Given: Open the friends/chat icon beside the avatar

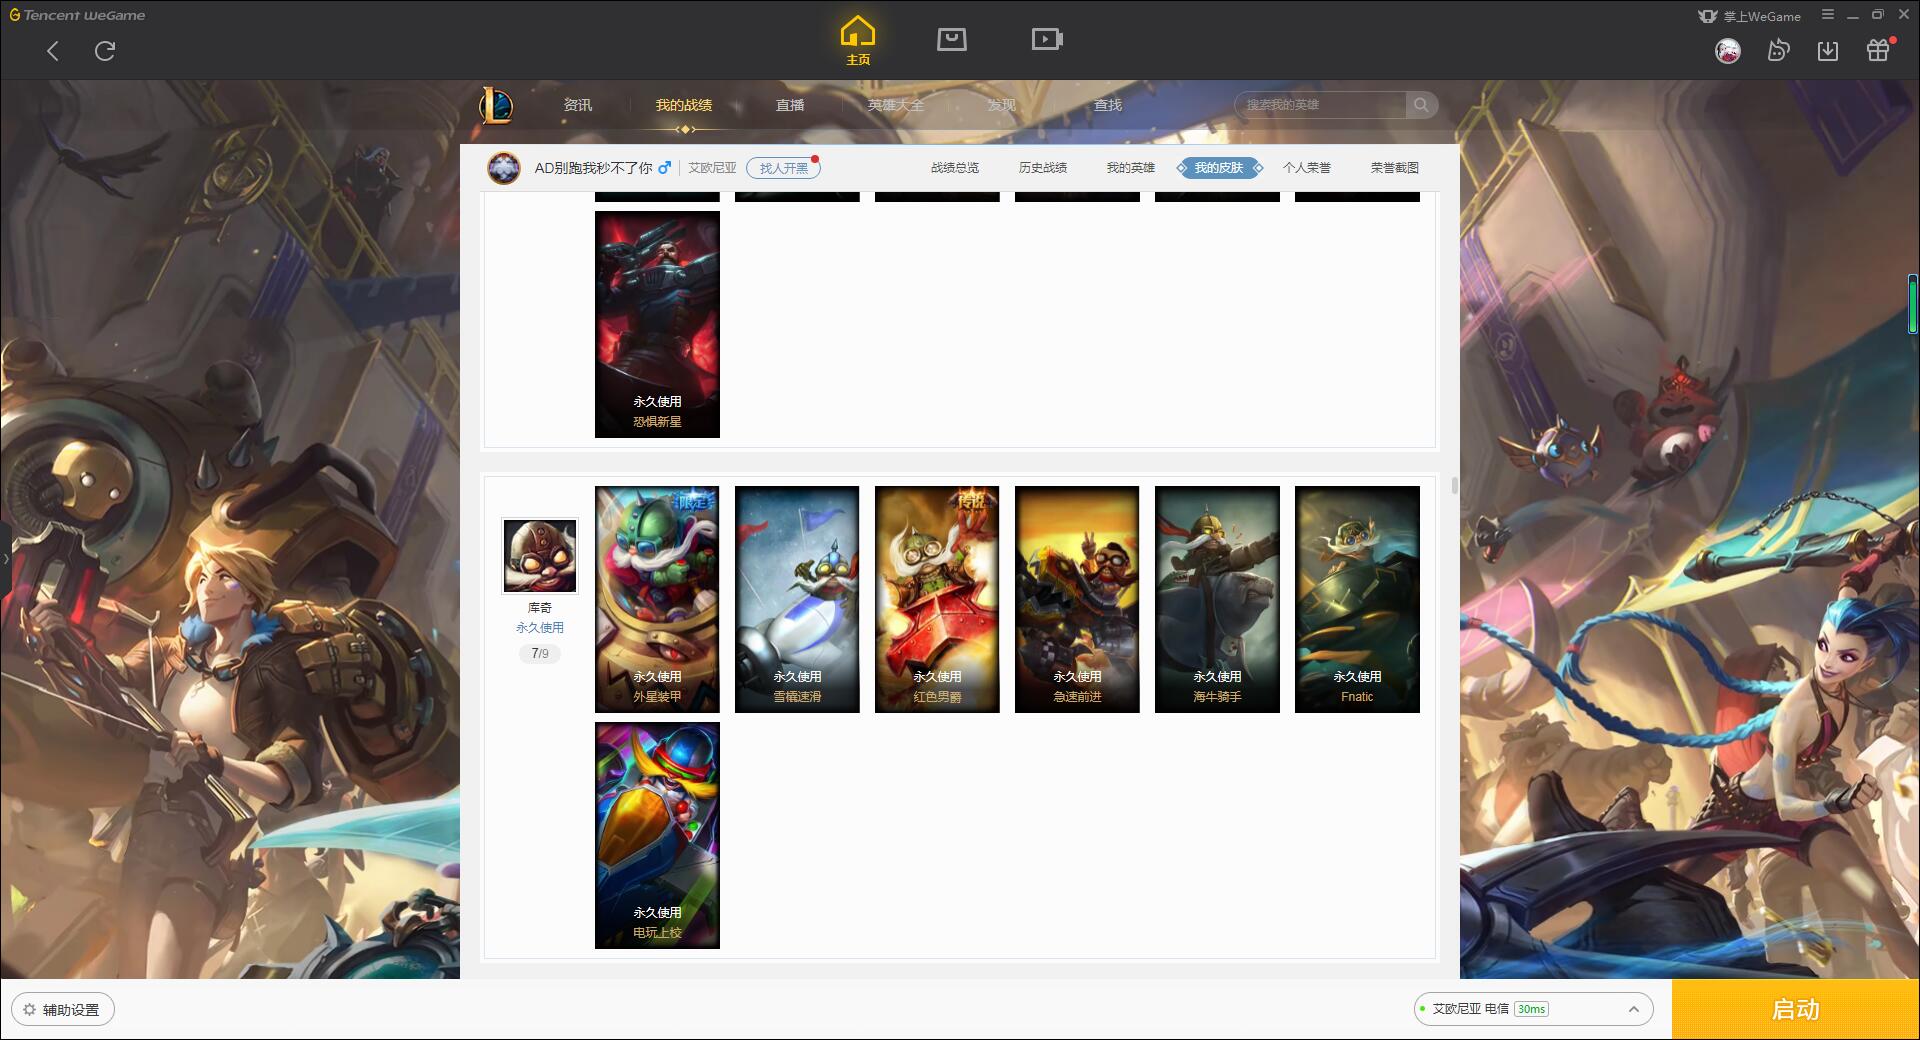Looking at the screenshot, I should click(x=1778, y=50).
